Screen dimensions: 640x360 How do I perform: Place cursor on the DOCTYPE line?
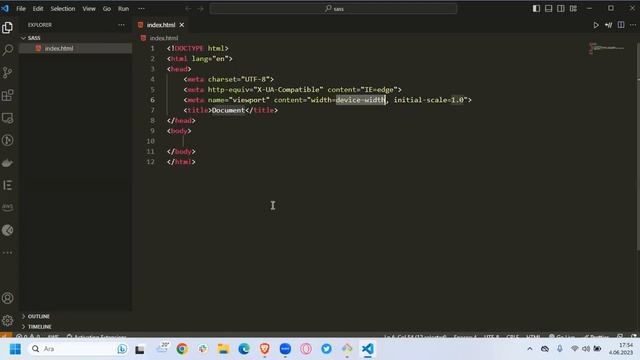198,48
